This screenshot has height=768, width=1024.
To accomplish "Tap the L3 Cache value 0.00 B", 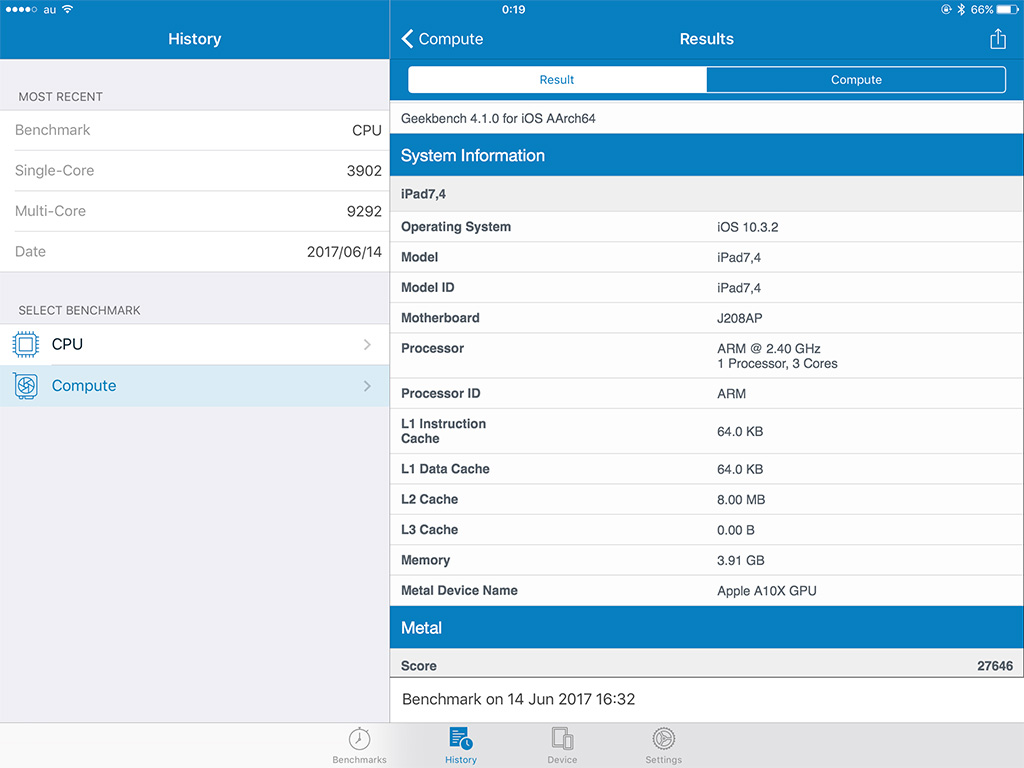I will 735,530.
